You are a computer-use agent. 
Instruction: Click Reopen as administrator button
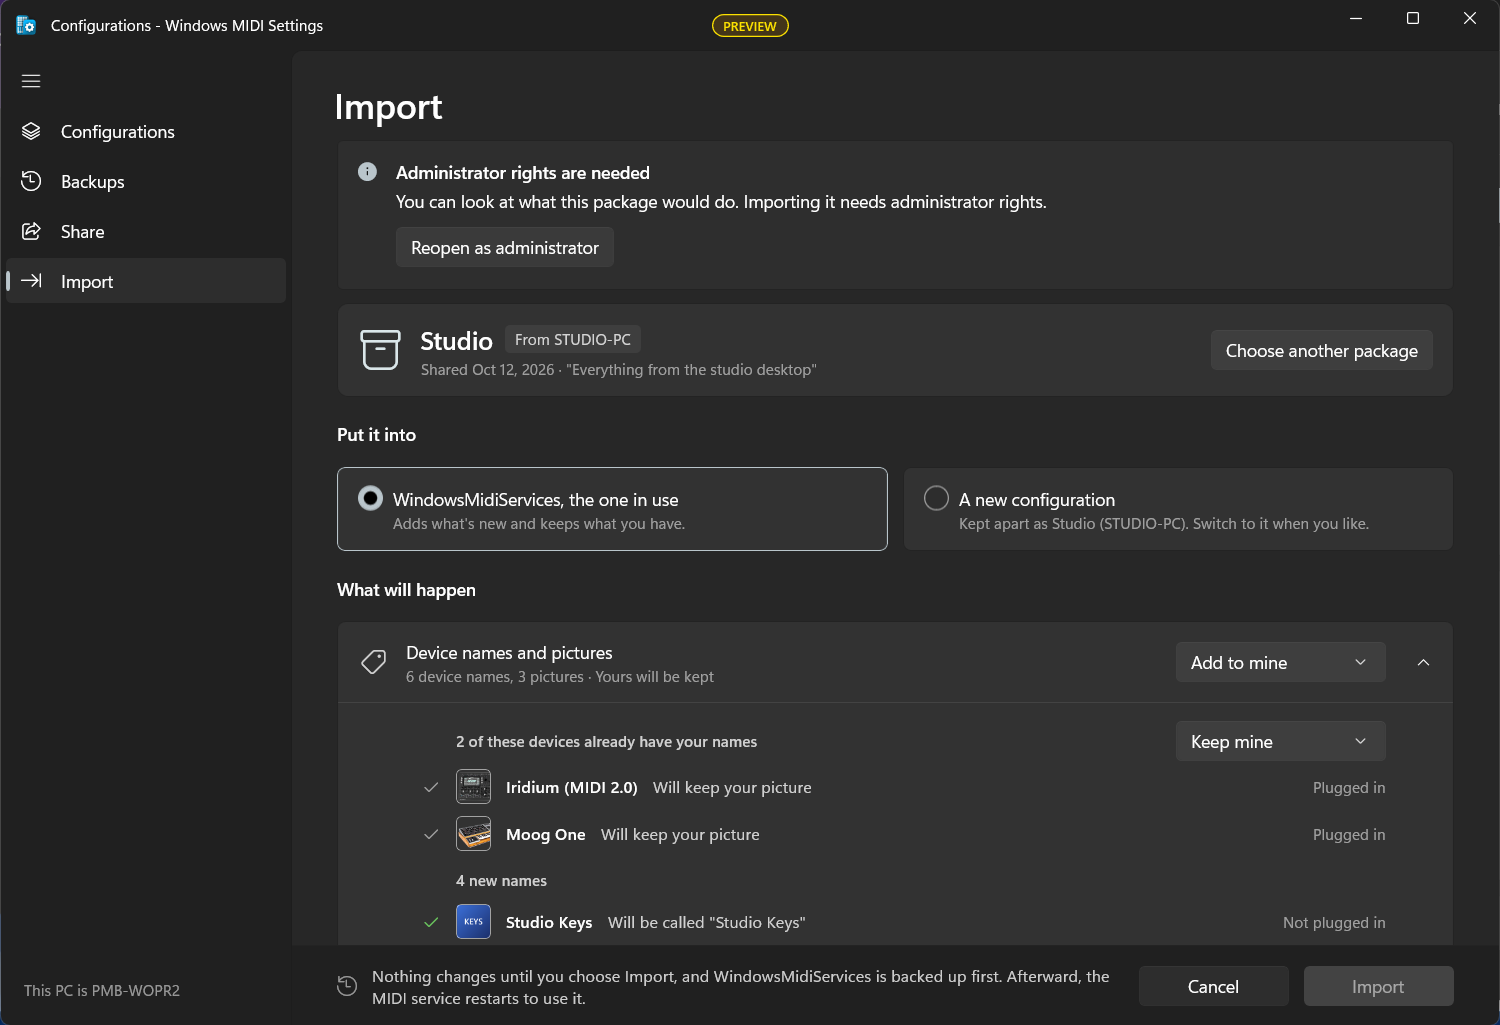click(x=505, y=247)
